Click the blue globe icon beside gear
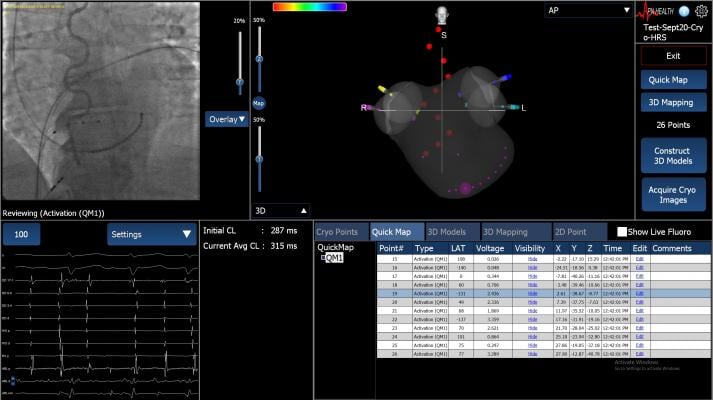Screen dimensions: 713x400 (x=683, y=11)
